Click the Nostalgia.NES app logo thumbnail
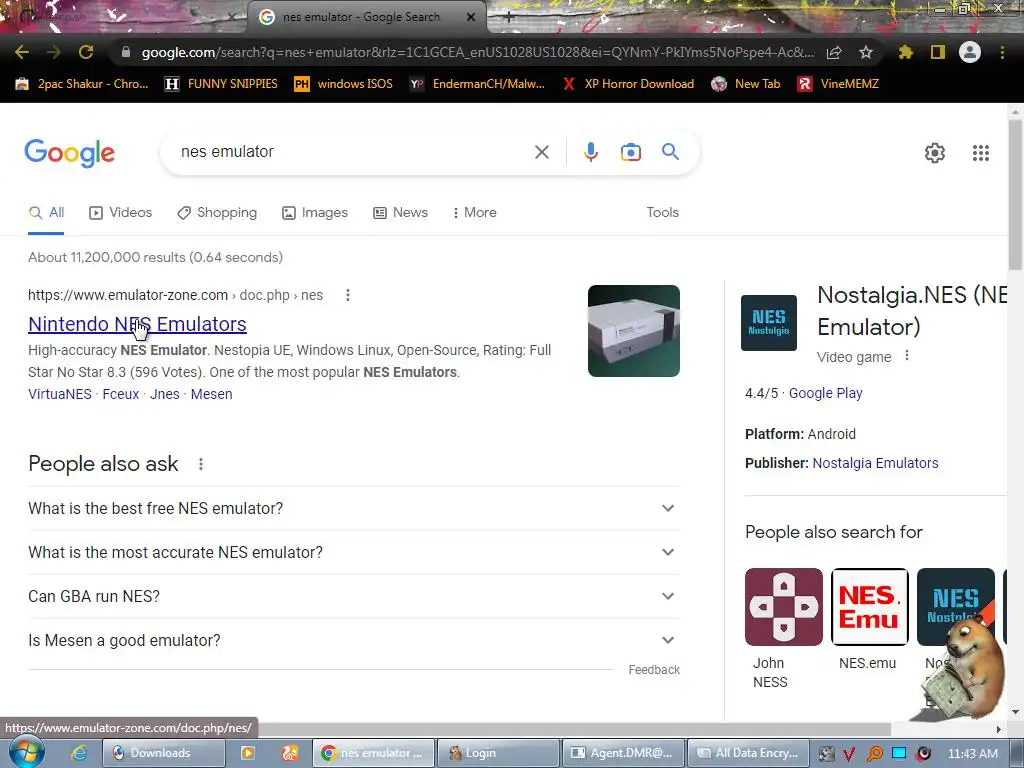The width and height of the screenshot is (1024, 768). tap(769, 323)
